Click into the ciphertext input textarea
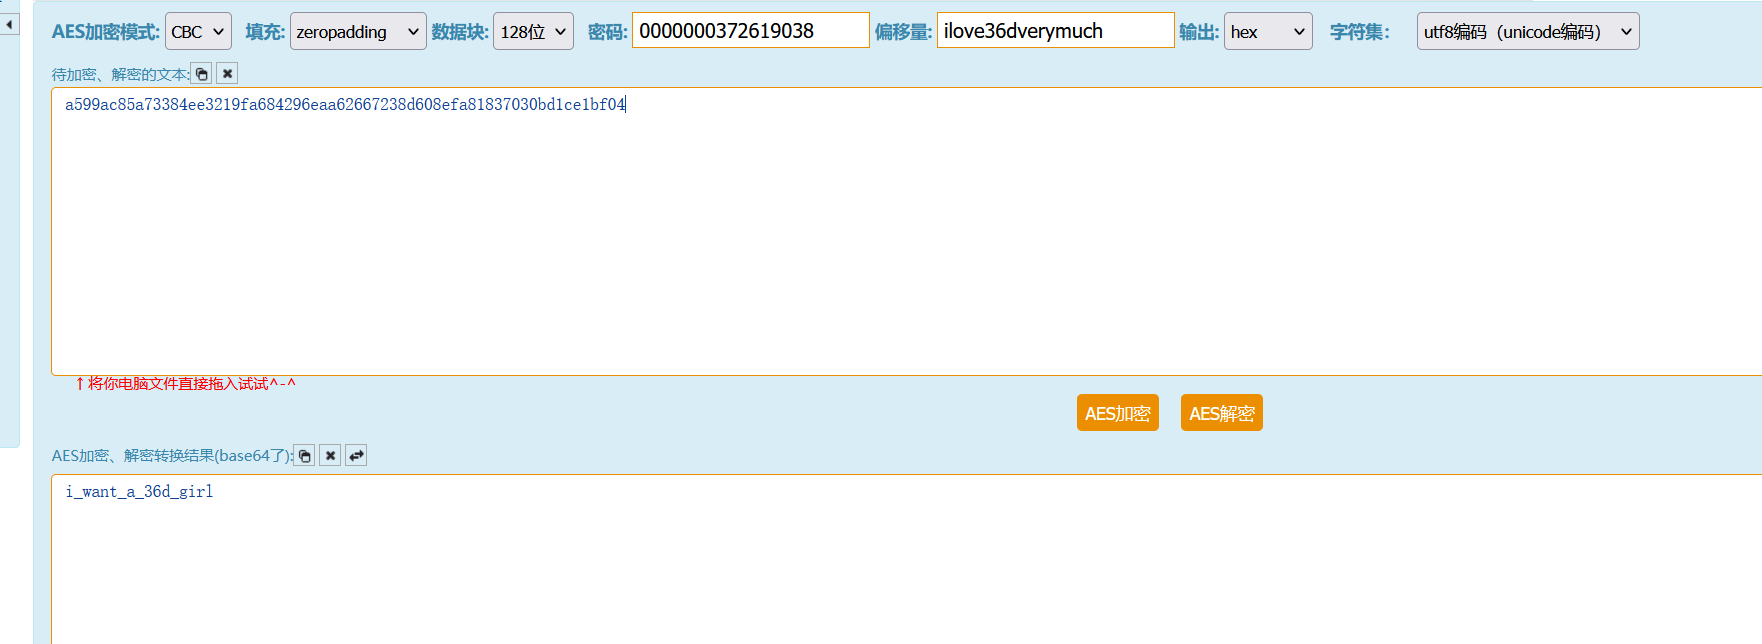The image size is (1762, 644). (906, 231)
